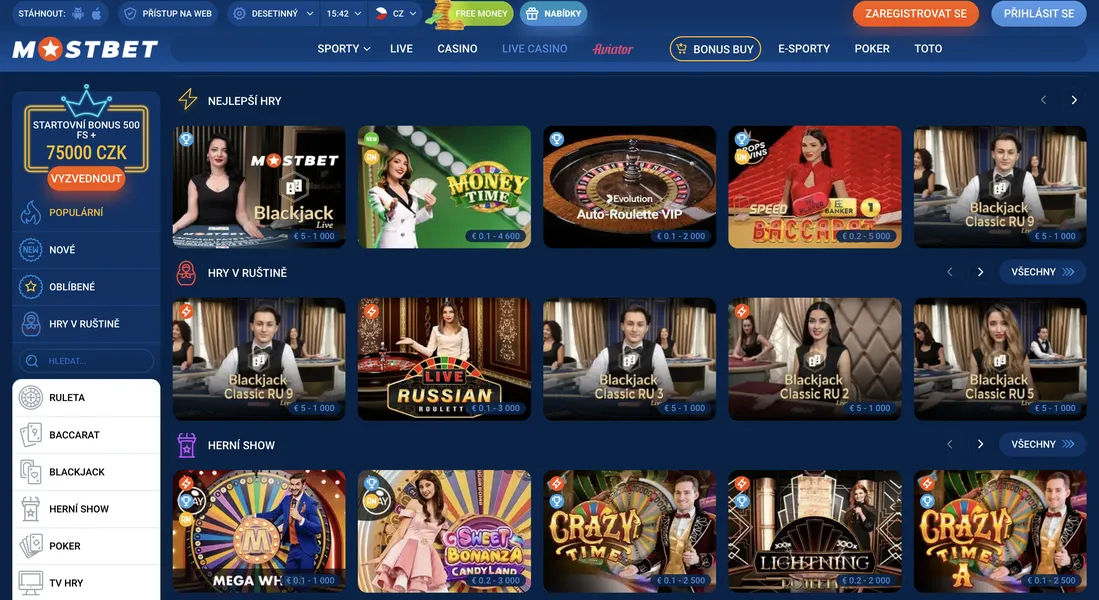The image size is (1099, 600).
Task: Open Oblíbené star icon
Action: click(30, 287)
